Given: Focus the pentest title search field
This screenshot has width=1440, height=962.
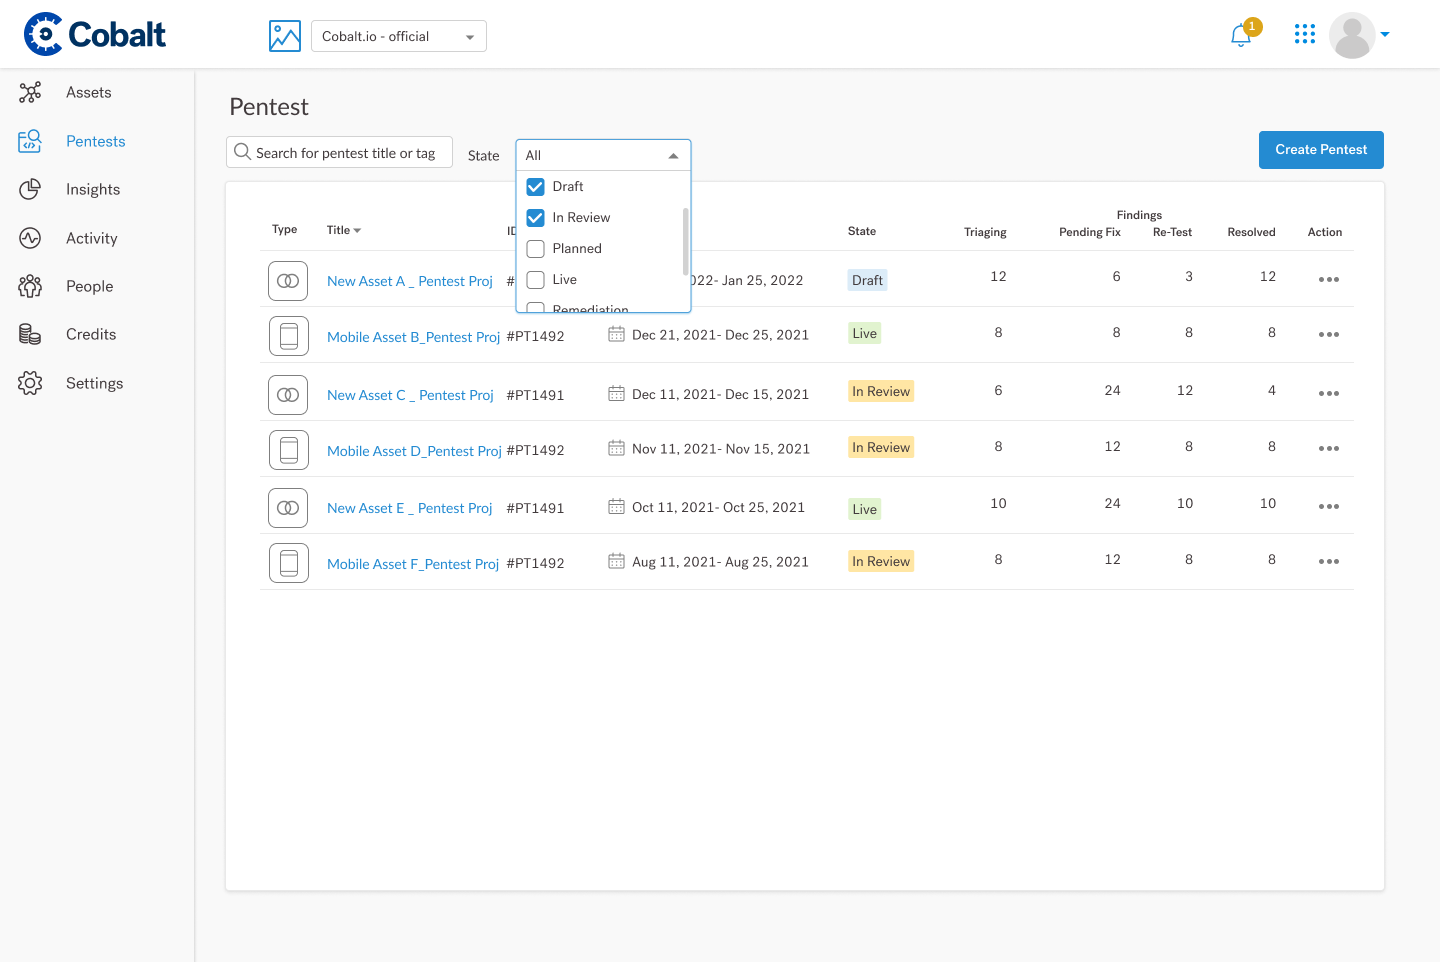Looking at the screenshot, I should click(340, 152).
